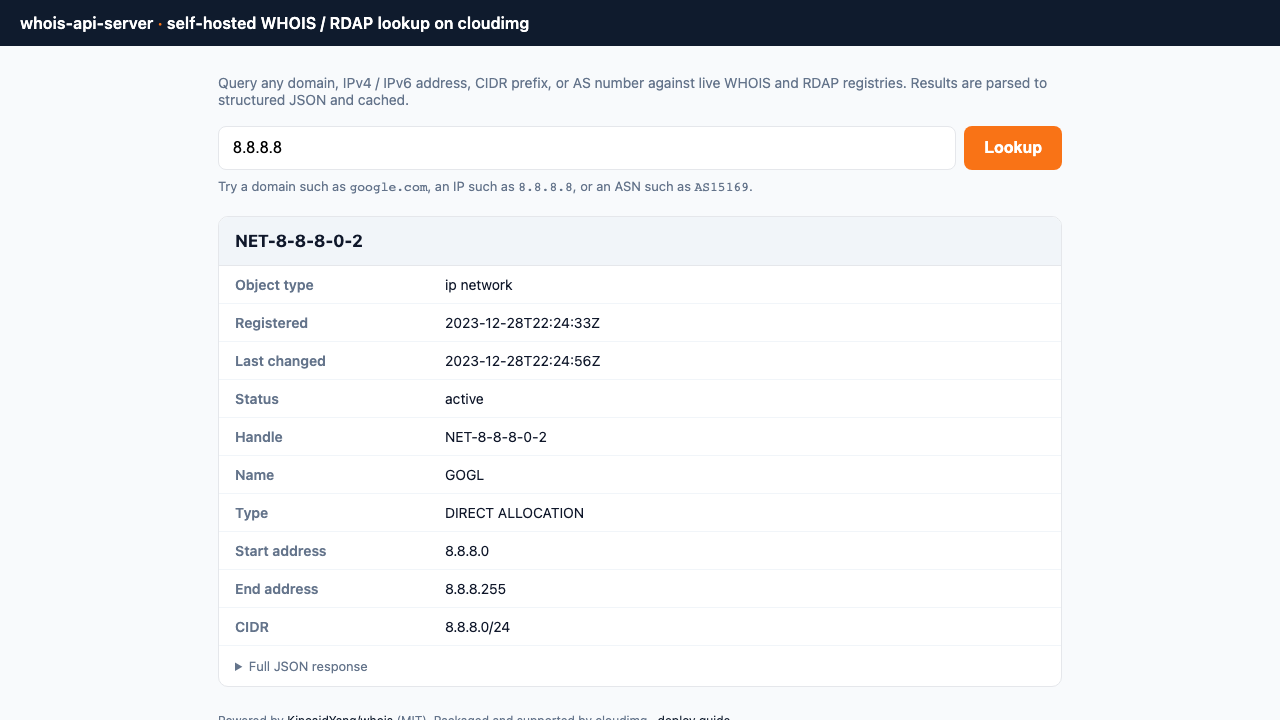The height and width of the screenshot is (720, 1280).
Task: Click the 'Status' row label
Action: (257, 399)
